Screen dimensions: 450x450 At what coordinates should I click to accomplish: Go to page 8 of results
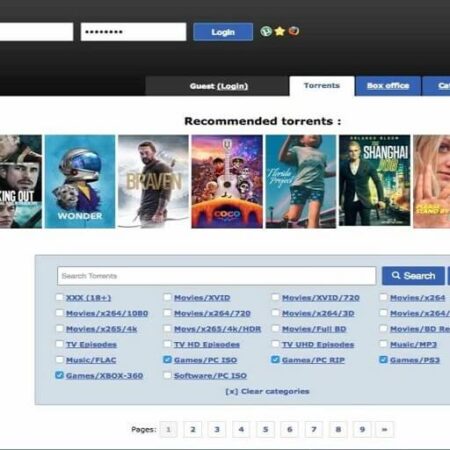(338, 429)
